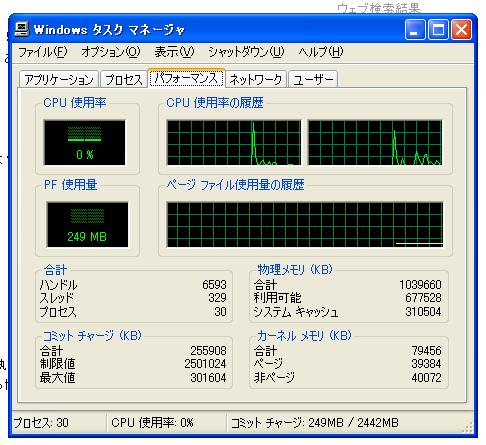The width and height of the screenshot is (486, 445).
Task: Switch to the ネットワーク tab
Action: (x=256, y=79)
